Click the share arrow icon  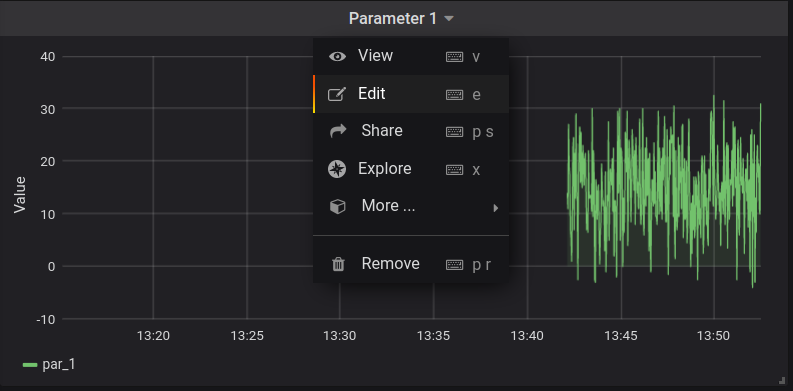pyautogui.click(x=338, y=131)
